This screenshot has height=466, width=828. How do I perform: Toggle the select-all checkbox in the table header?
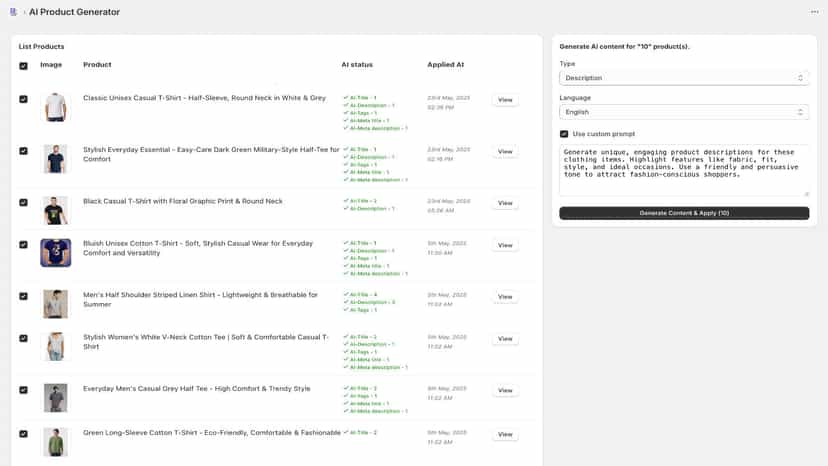pyautogui.click(x=23, y=66)
